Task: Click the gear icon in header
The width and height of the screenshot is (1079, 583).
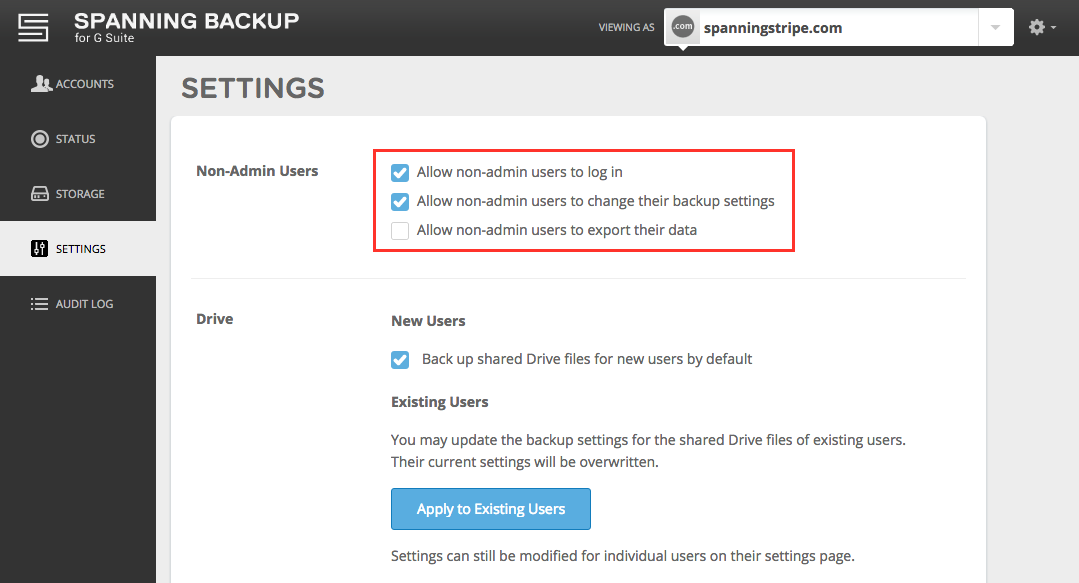Action: [1036, 28]
